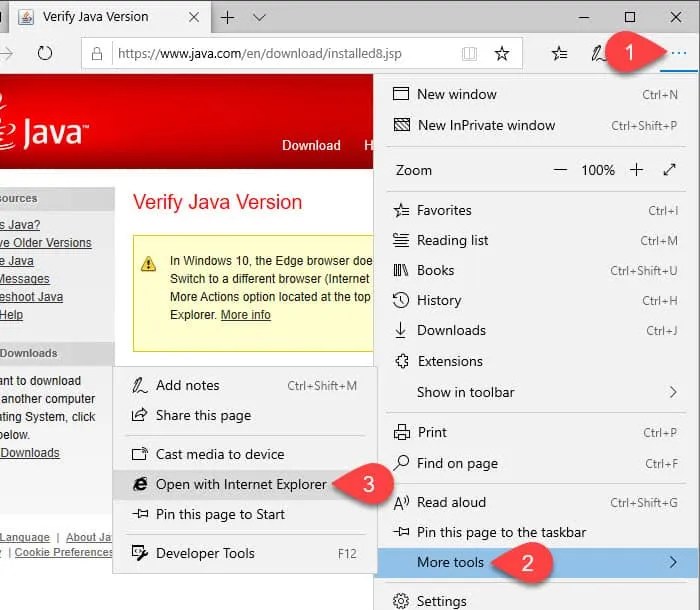700x610 pixels.
Task: Click the Refresh page icon
Action: pos(45,54)
